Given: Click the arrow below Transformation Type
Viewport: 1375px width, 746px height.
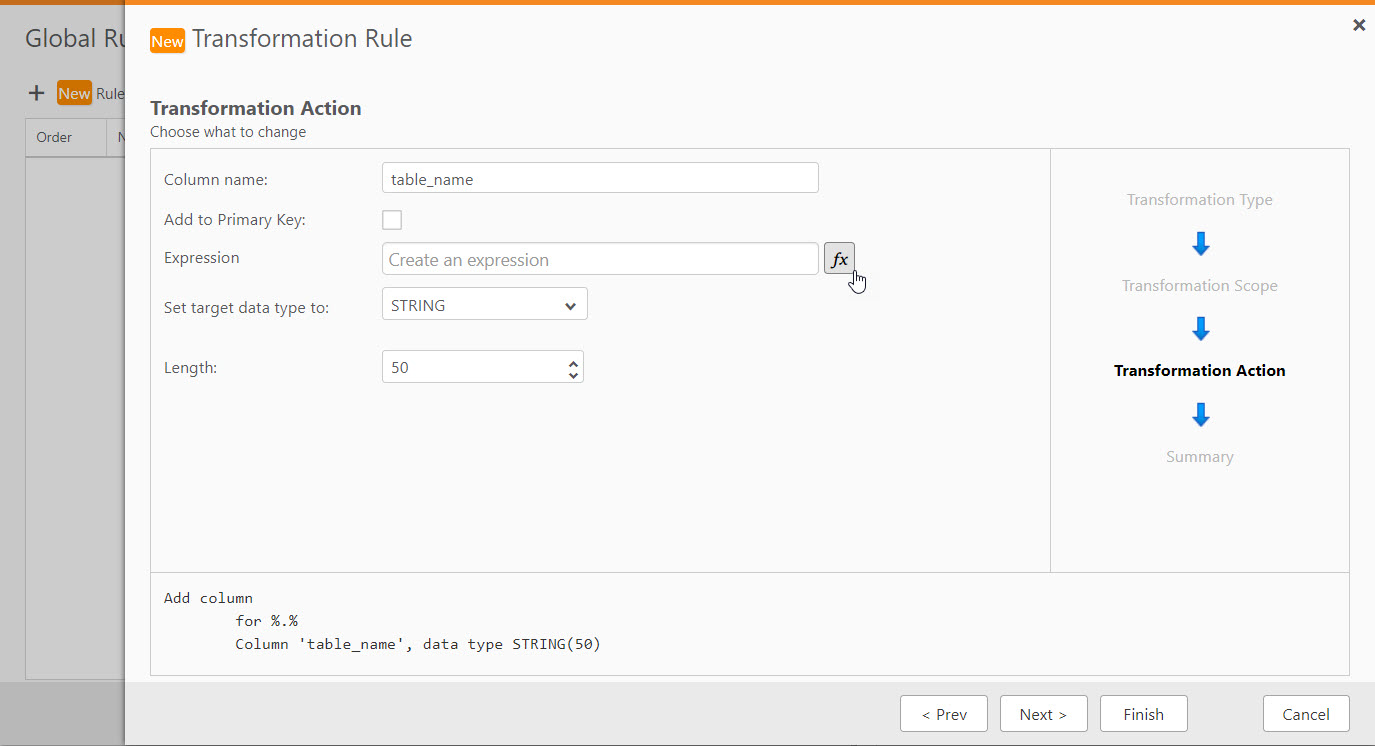Looking at the screenshot, I should 1201,243.
